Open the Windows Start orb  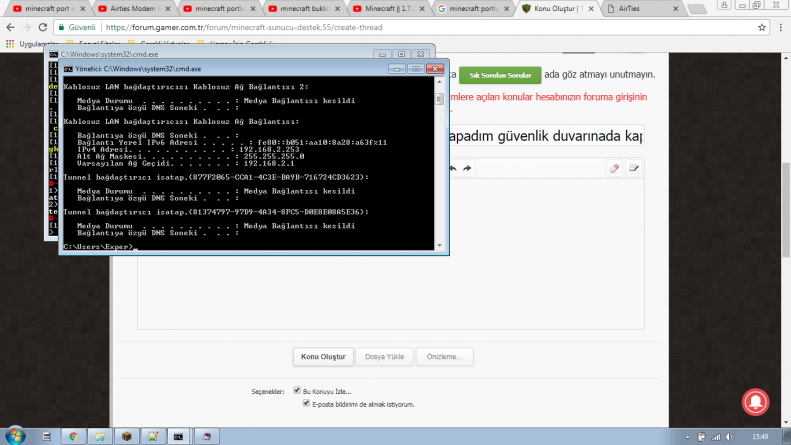click(x=15, y=435)
